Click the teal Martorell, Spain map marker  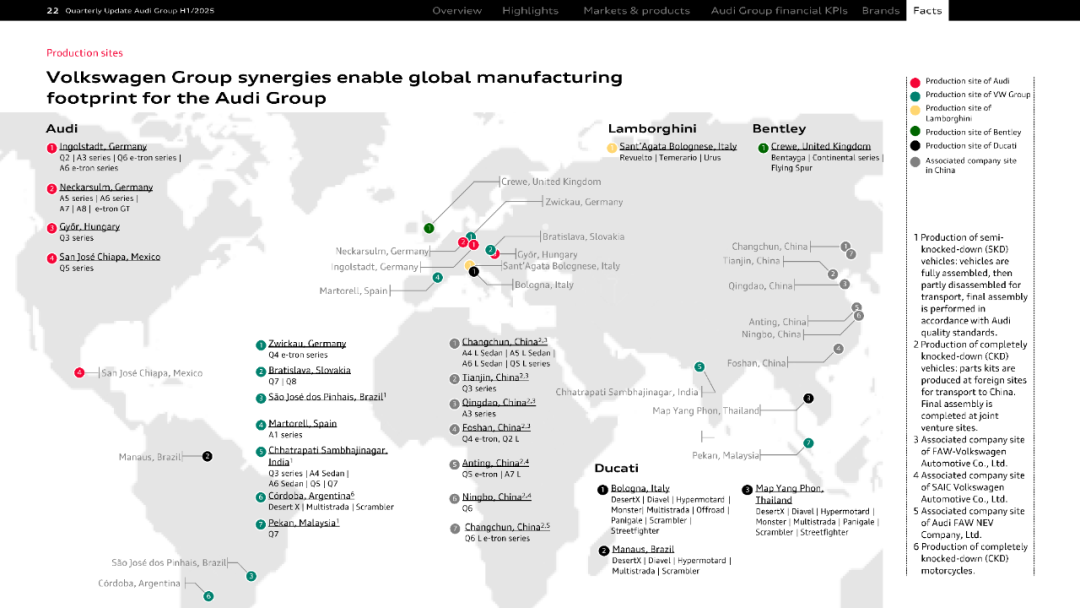click(437, 278)
